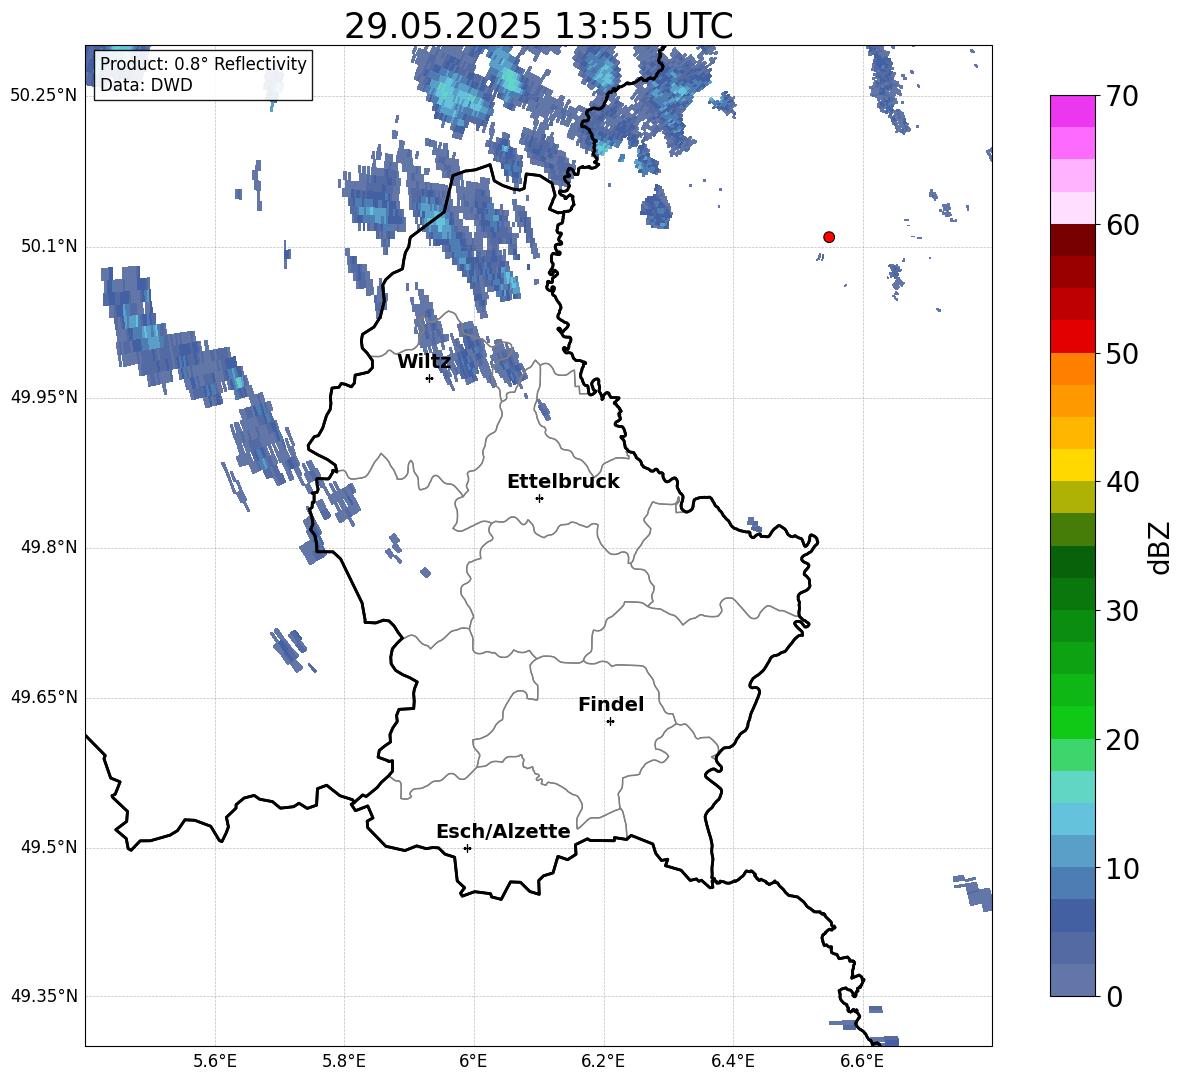
Task: Click the 49.5°N latitude label
Action: coord(49,847)
